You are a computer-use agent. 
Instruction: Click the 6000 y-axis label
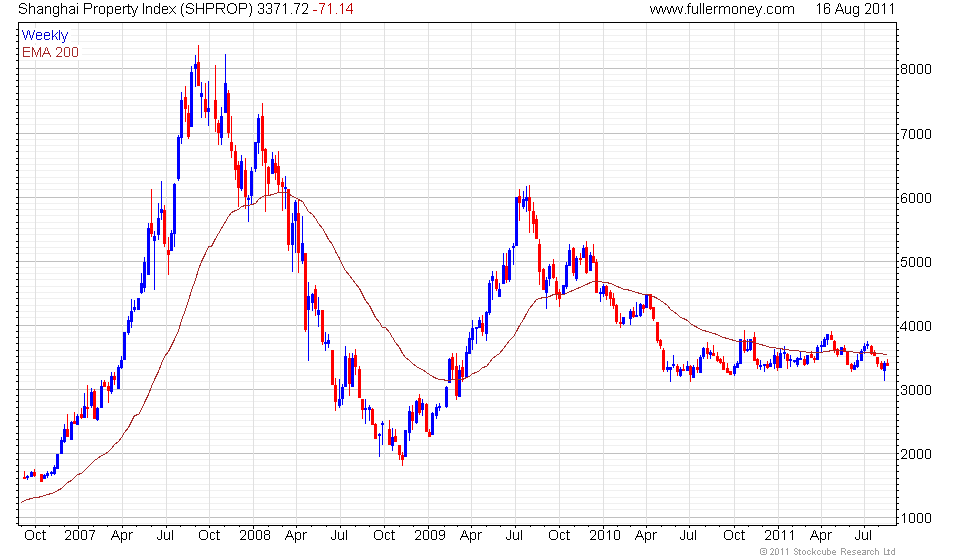tap(916, 198)
